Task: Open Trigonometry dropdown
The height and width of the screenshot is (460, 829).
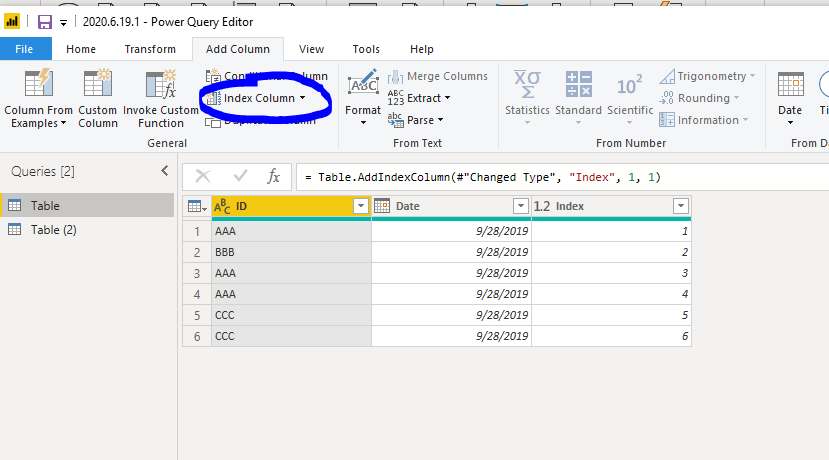Action: (x=707, y=77)
